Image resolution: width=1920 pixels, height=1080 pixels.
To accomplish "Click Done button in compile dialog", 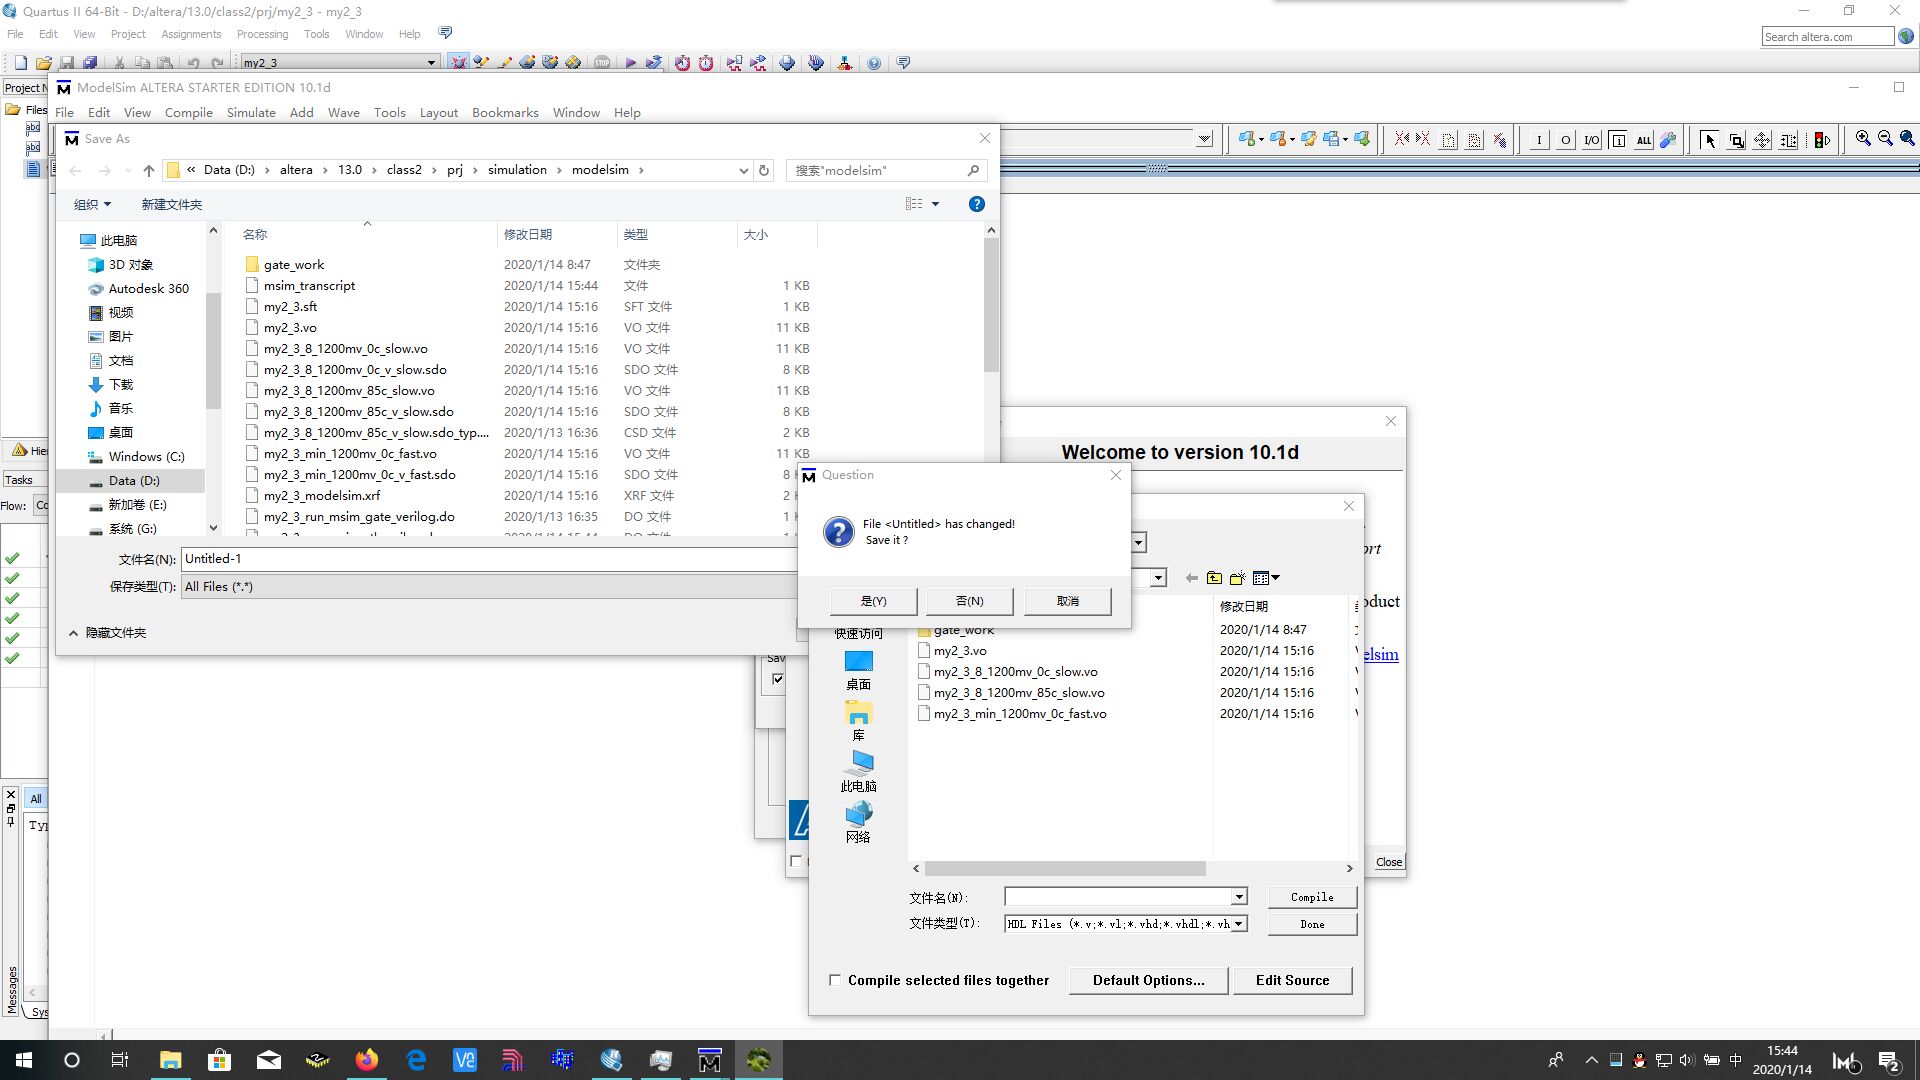I will tap(1312, 924).
